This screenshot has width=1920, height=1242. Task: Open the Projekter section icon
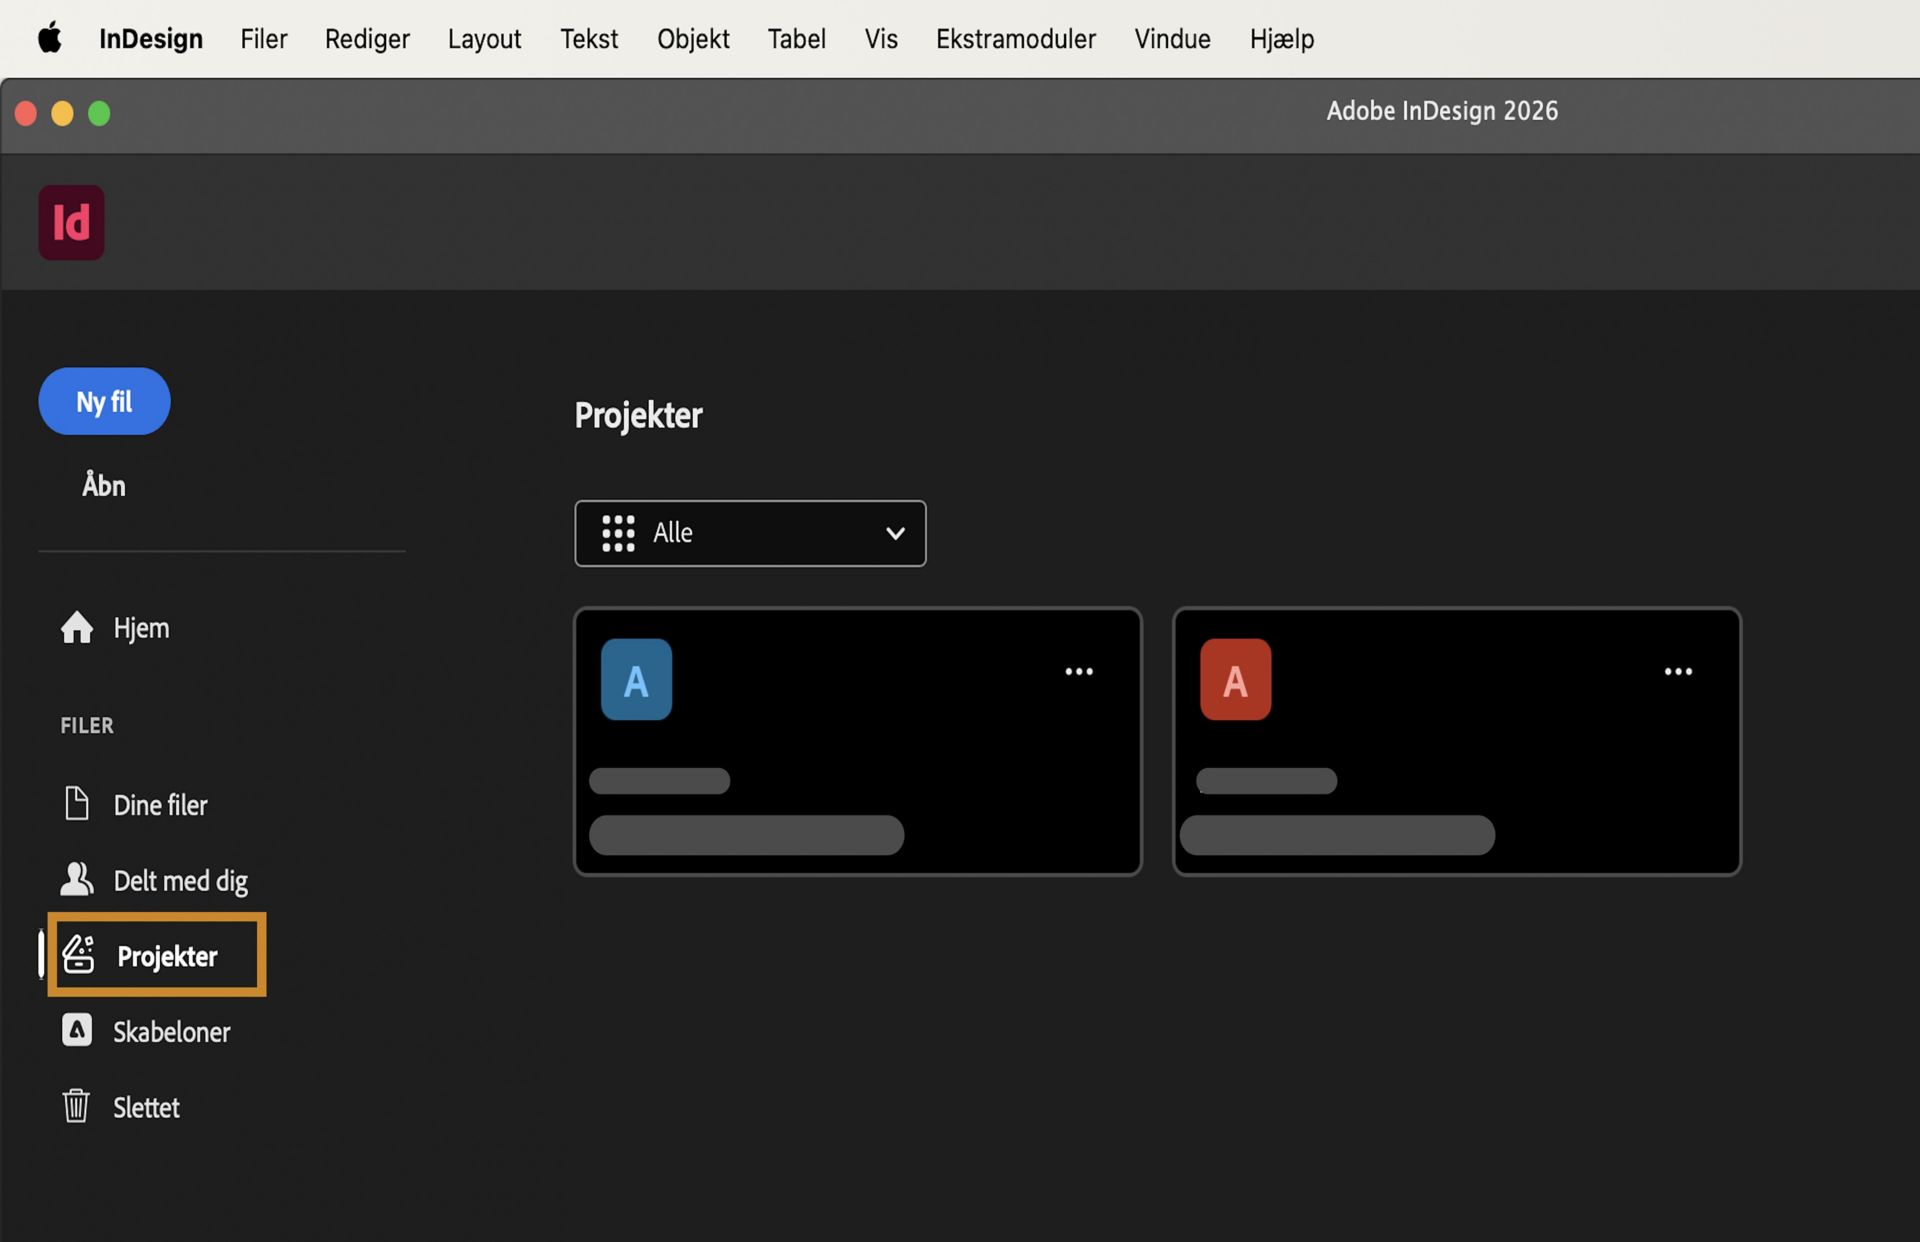click(x=79, y=955)
